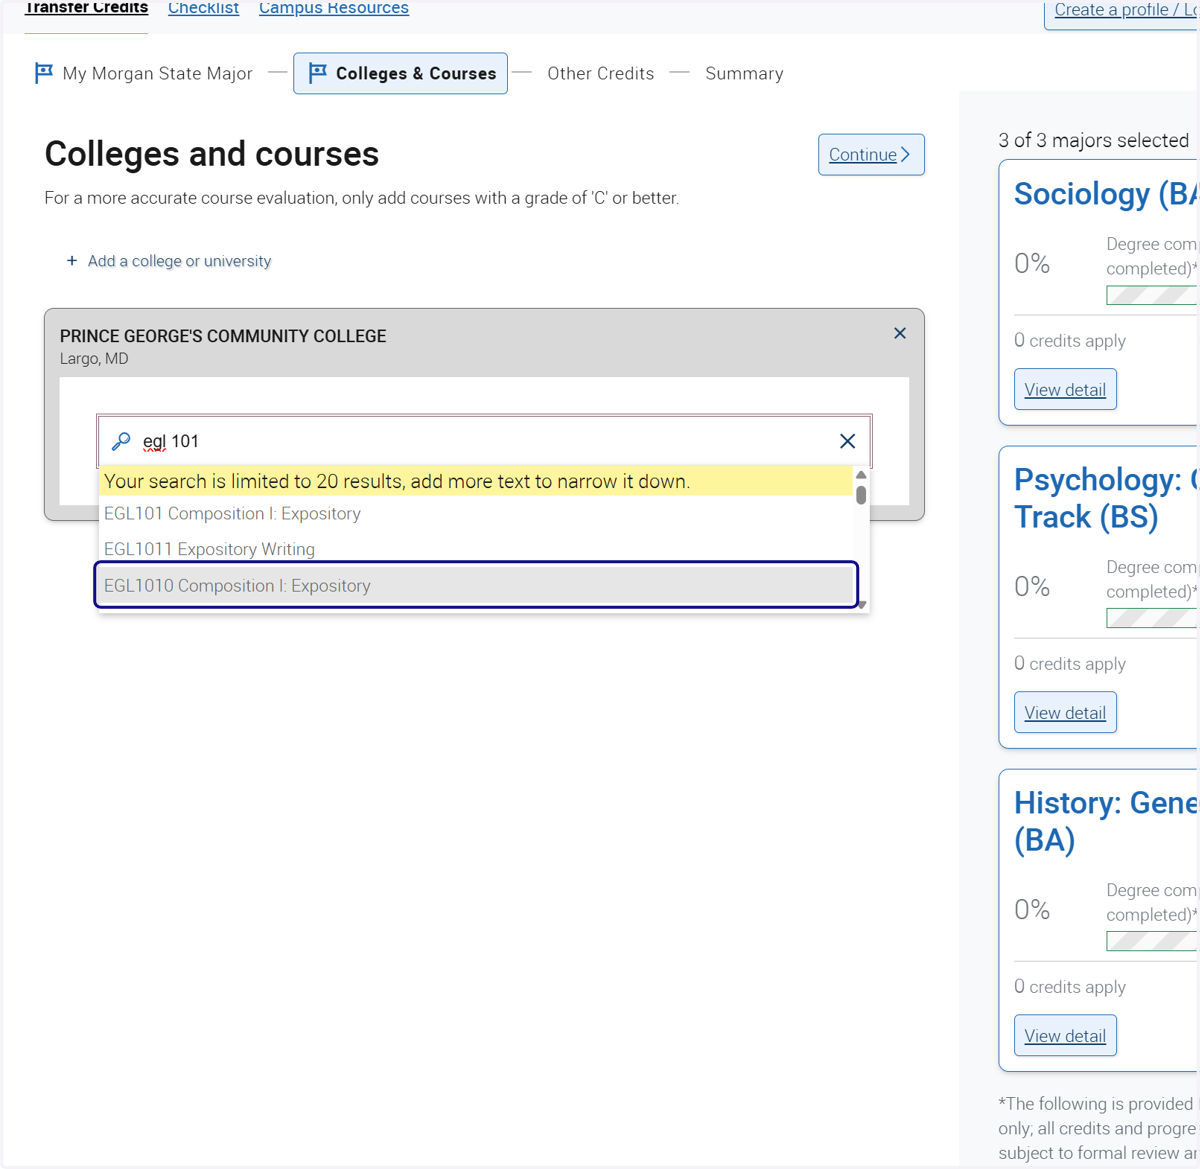
Task: Remove Prince George's Community College card
Action: [900, 333]
